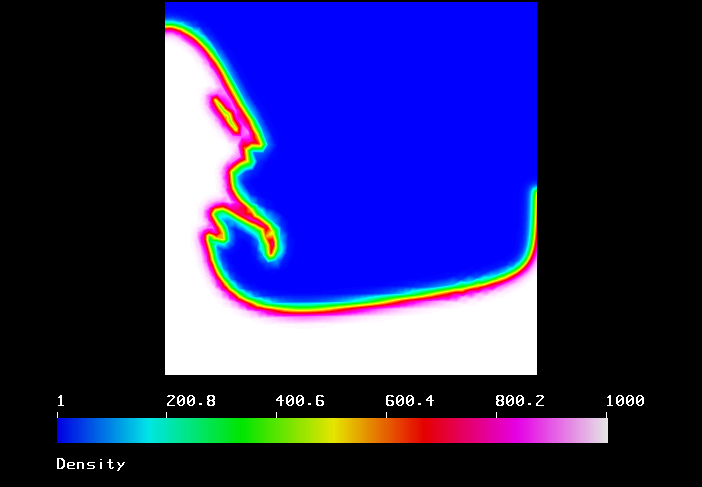Screen dimensions: 702x487
Task: Click the '200.8' colorbar tick label
Action: coord(191,401)
